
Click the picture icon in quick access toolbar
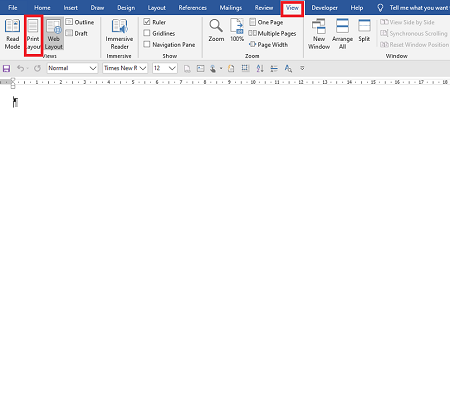(200, 68)
